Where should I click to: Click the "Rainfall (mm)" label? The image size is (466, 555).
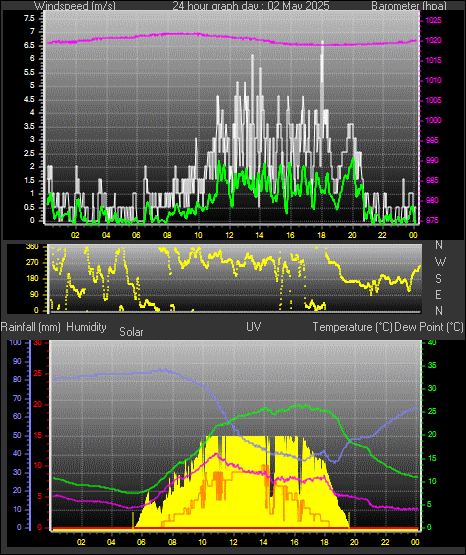(x=30, y=327)
